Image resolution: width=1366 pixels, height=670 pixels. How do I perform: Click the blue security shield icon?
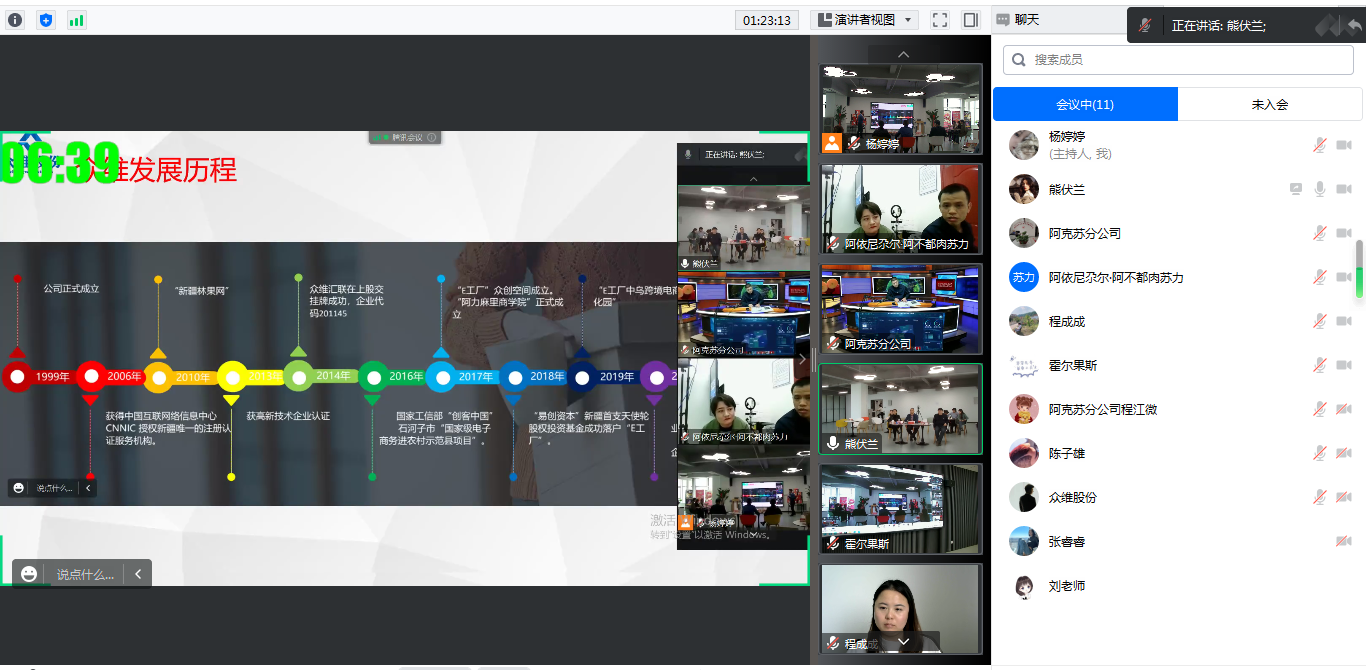tap(46, 20)
